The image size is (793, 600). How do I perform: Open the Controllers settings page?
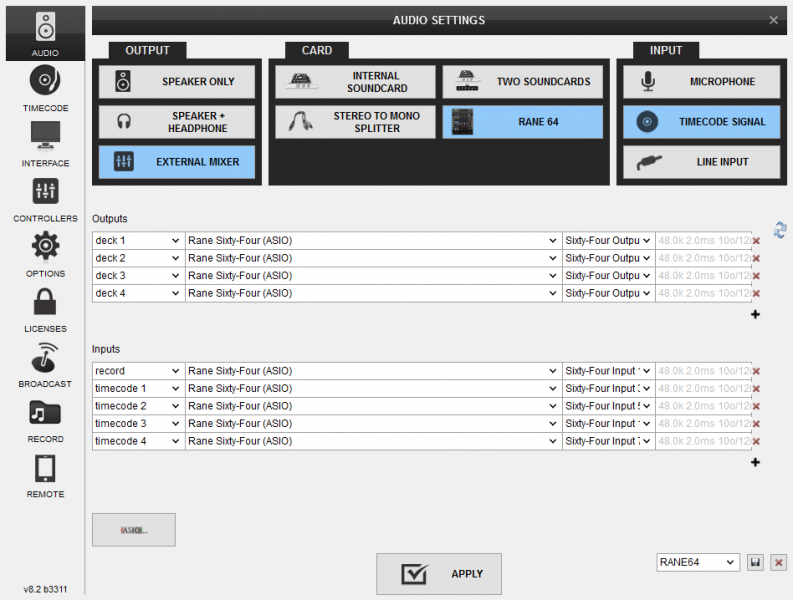[x=45, y=199]
